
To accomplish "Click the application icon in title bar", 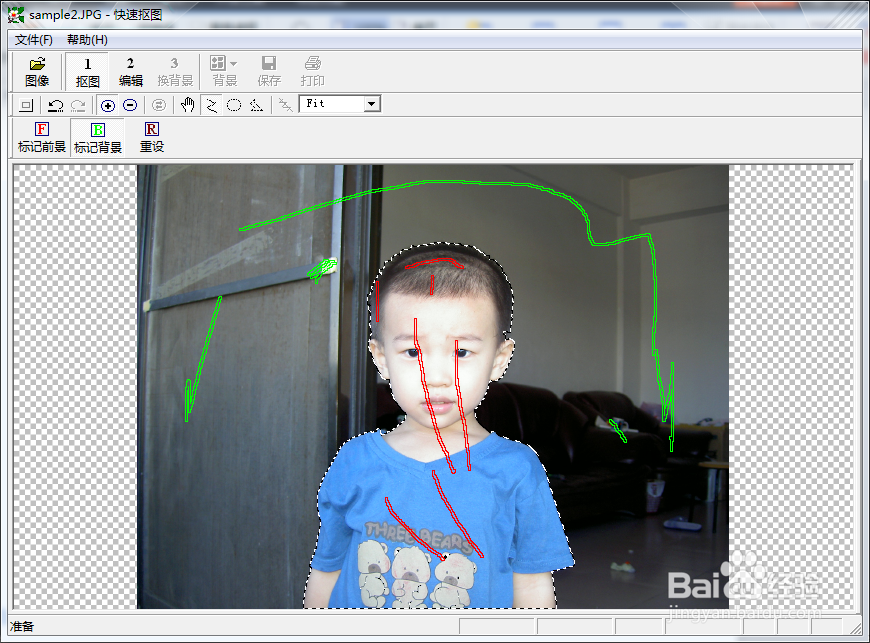I will coord(16,14).
